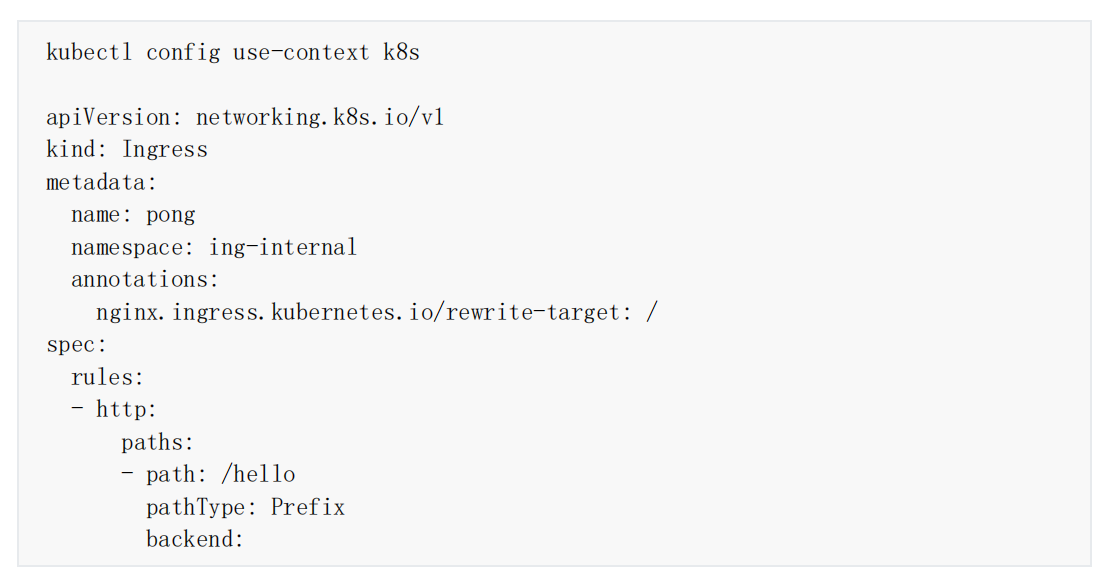This screenshot has width=1108, height=574.
Task: Click the annotations: key
Action: (146, 279)
